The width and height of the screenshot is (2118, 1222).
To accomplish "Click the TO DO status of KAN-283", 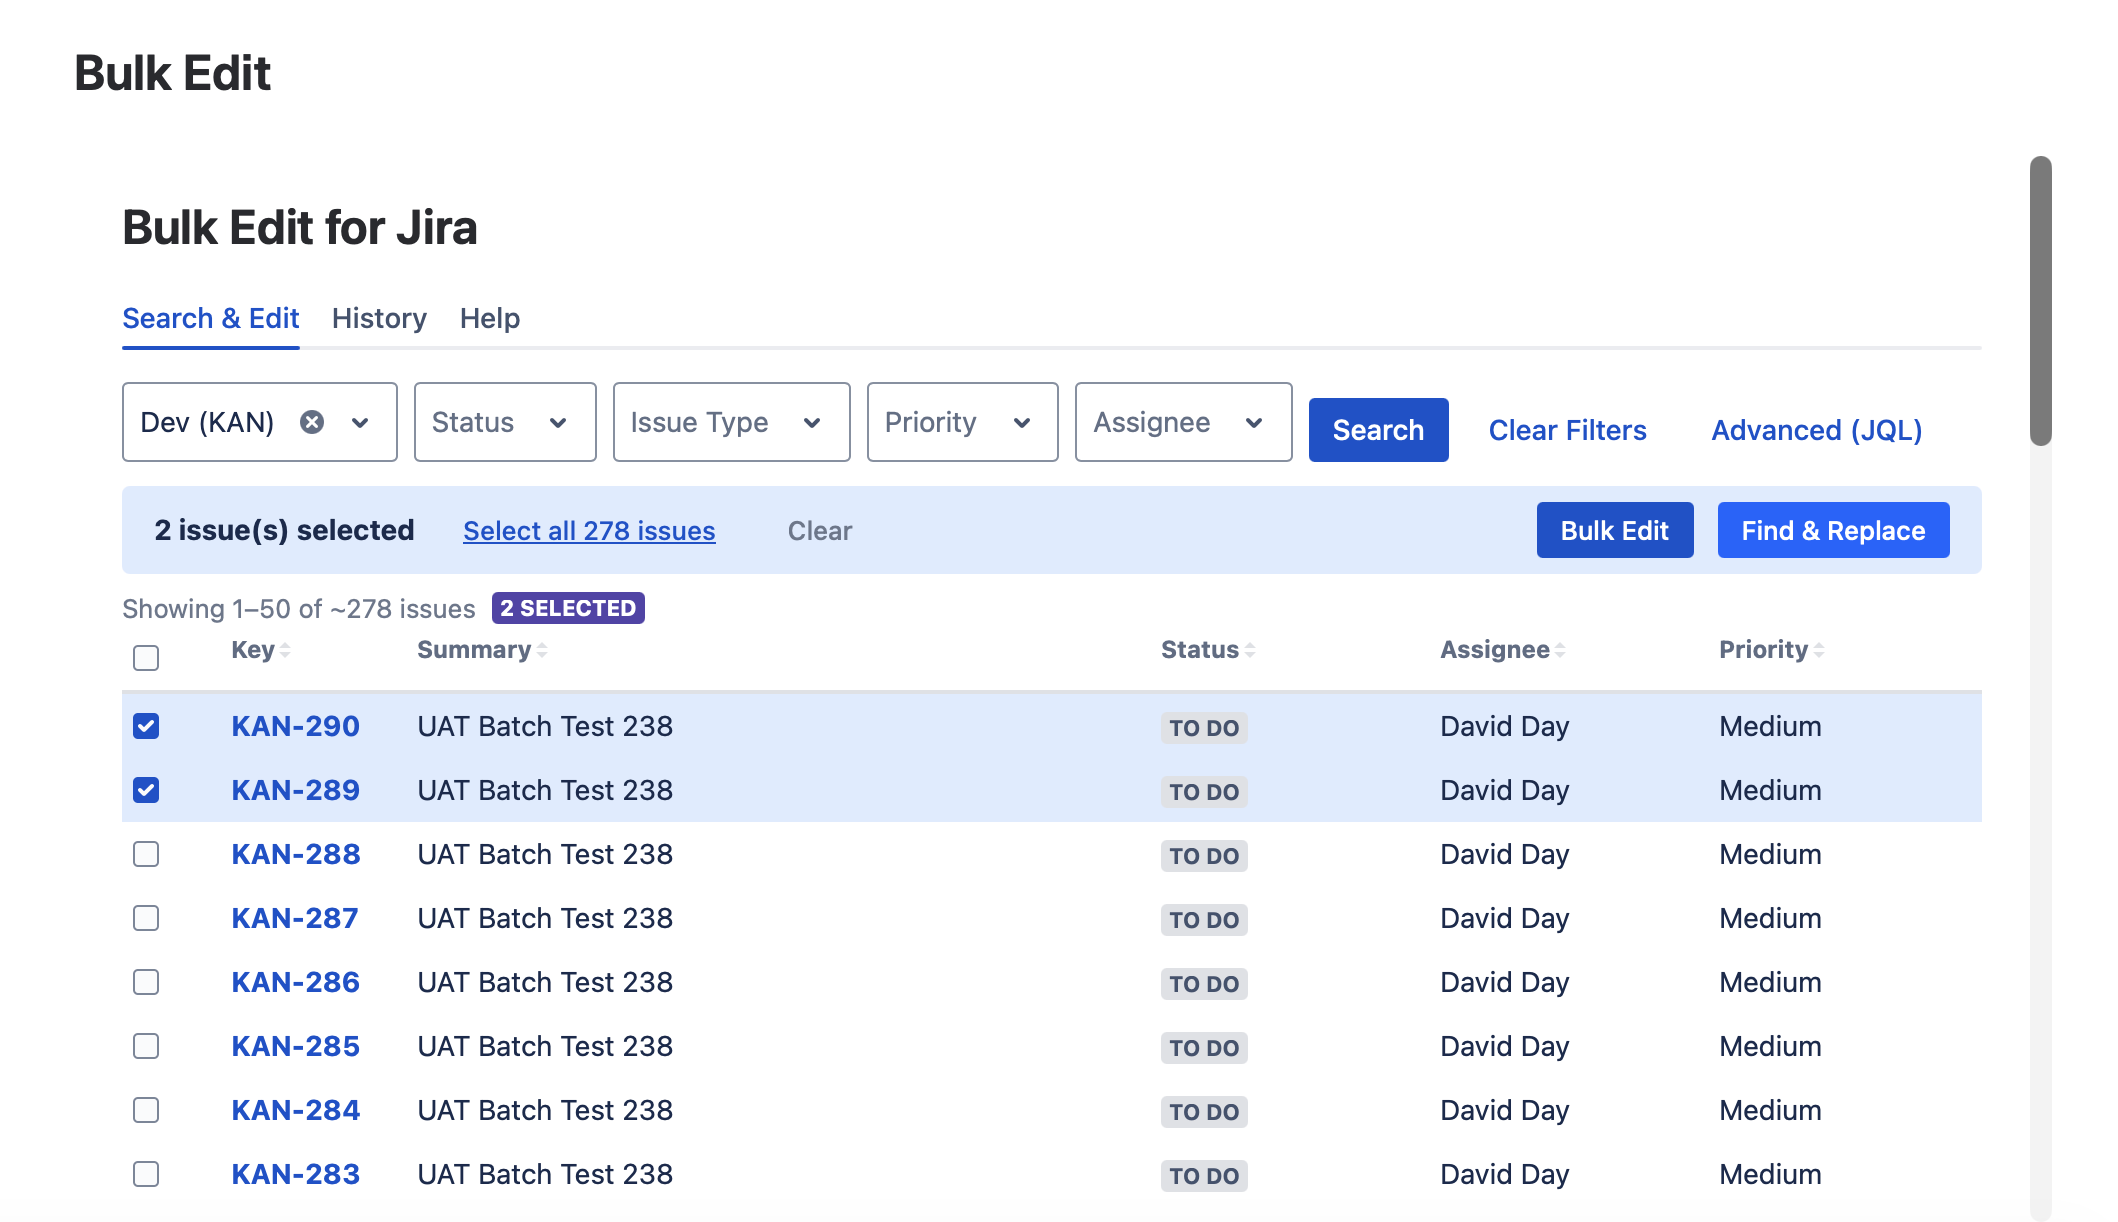I will [1204, 1176].
